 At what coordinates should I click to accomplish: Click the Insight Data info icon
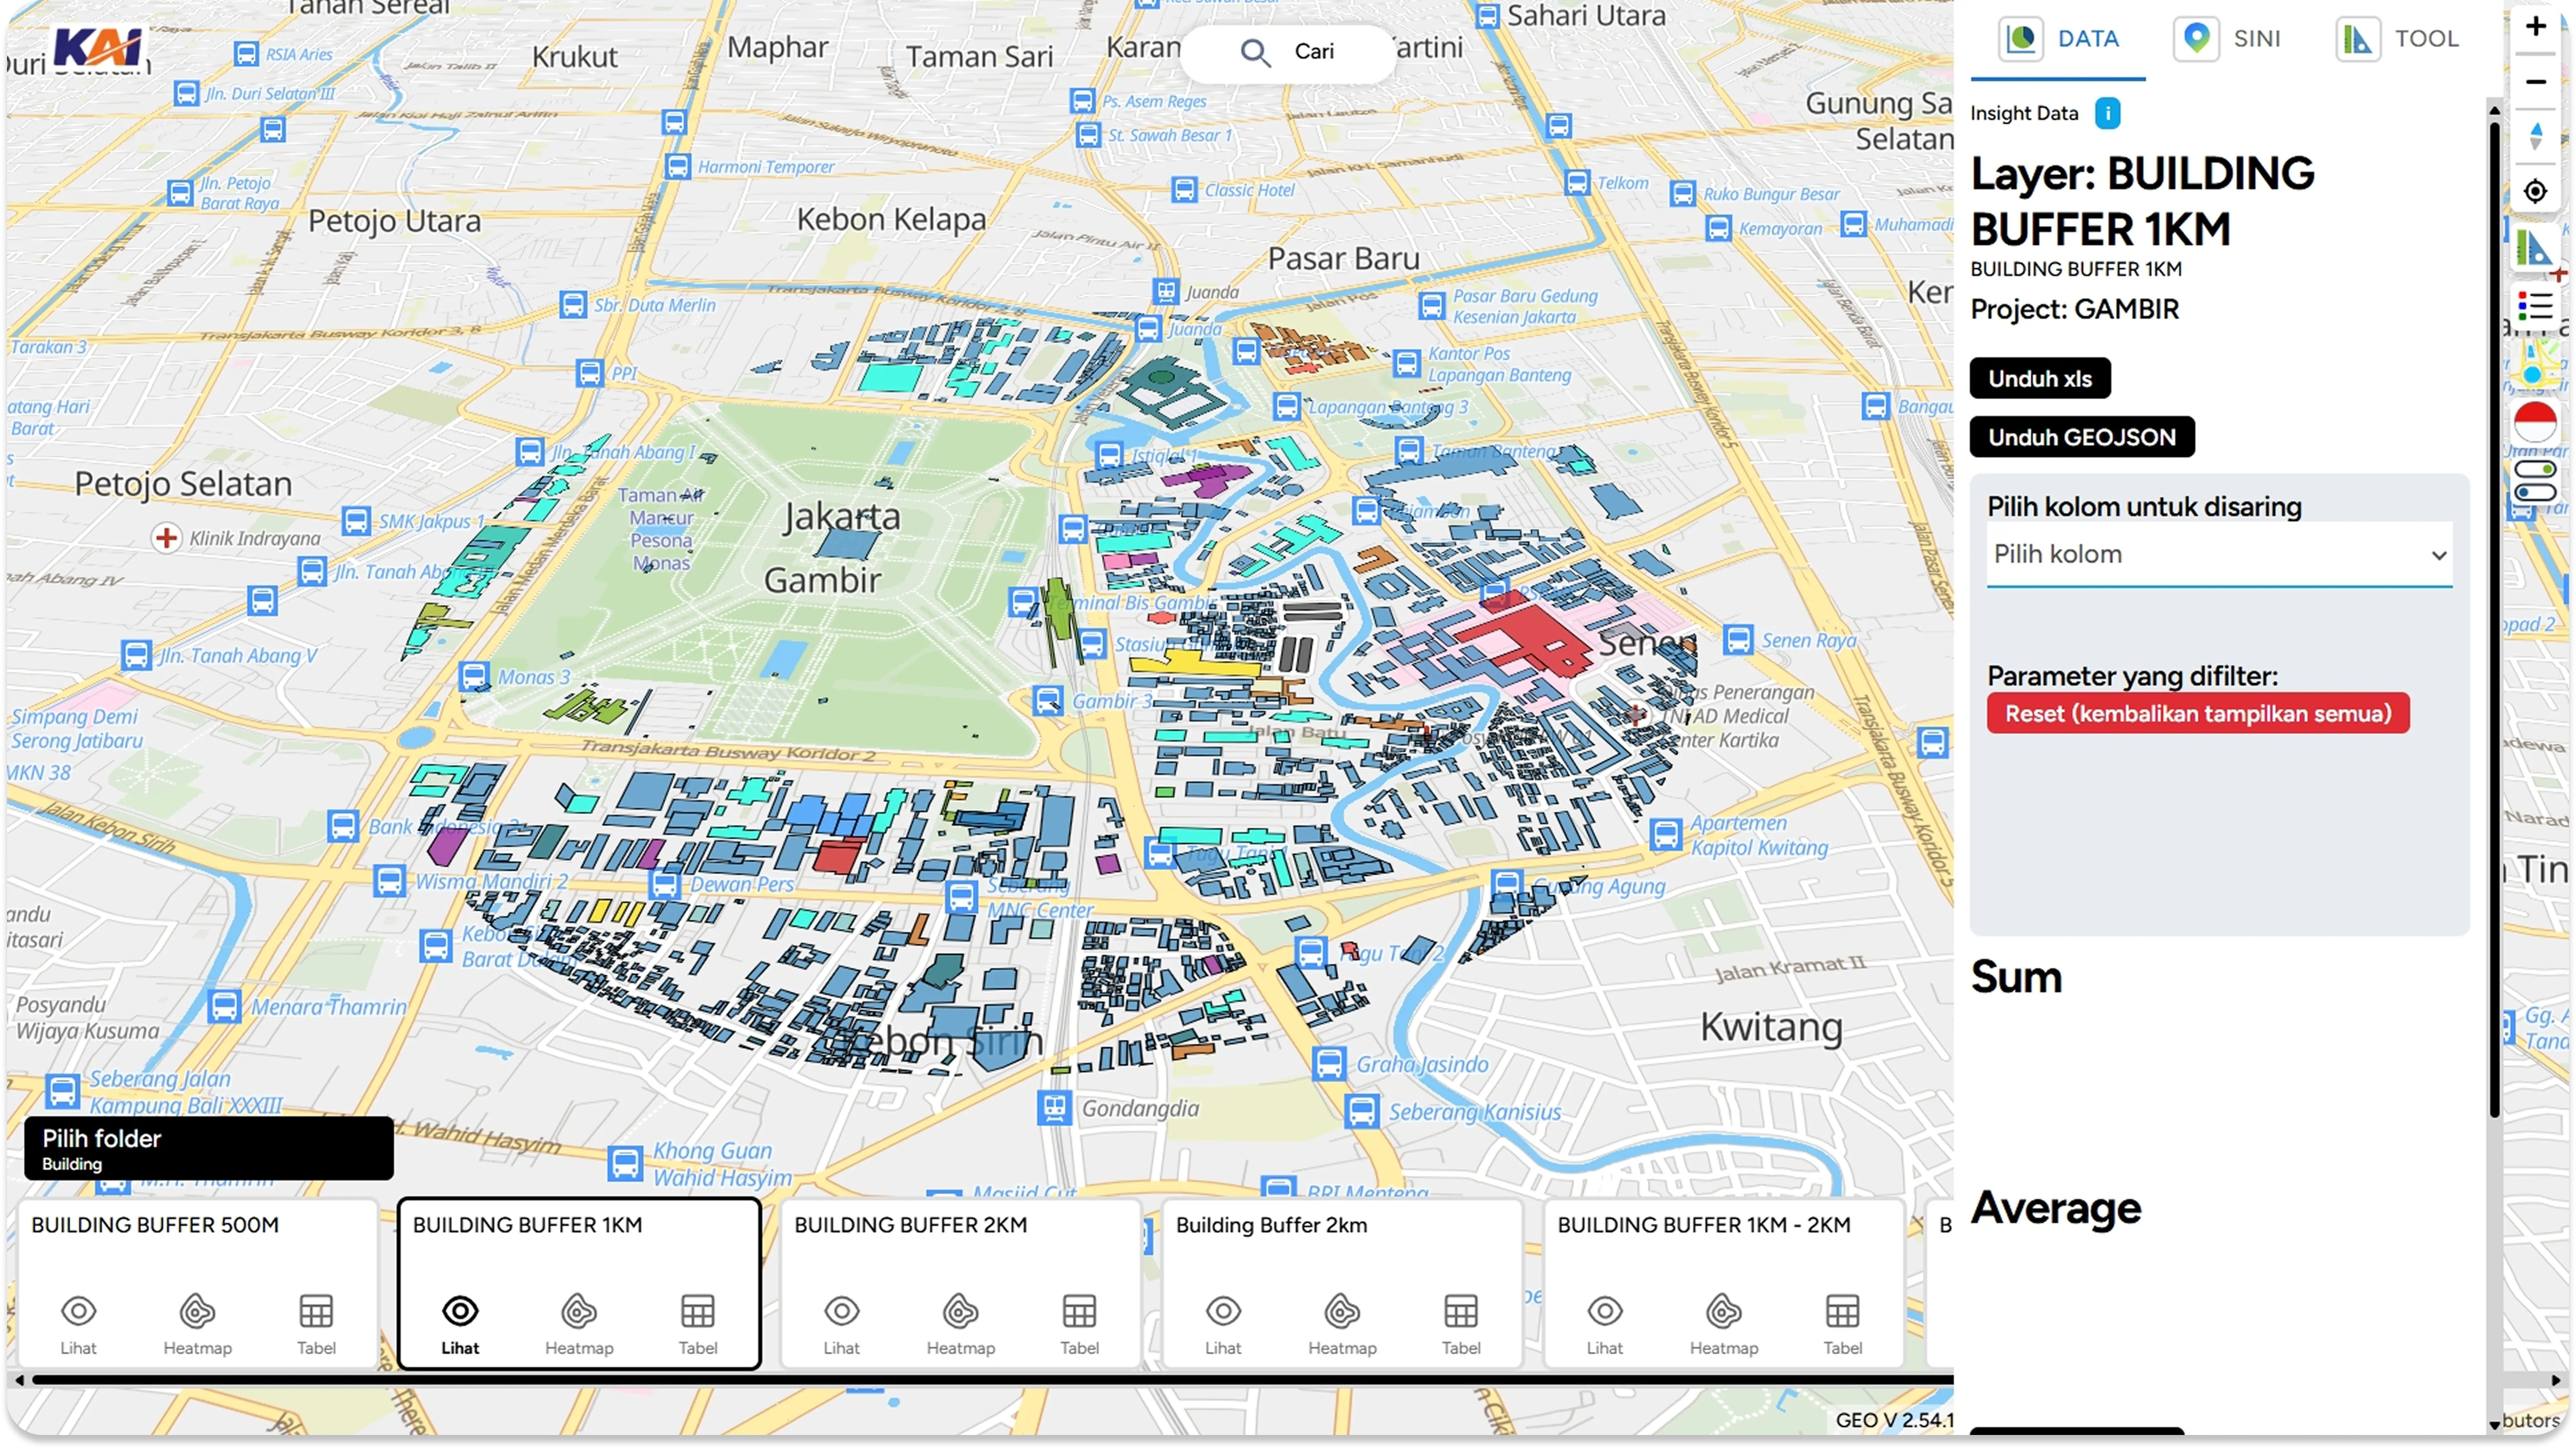pyautogui.click(x=2108, y=113)
